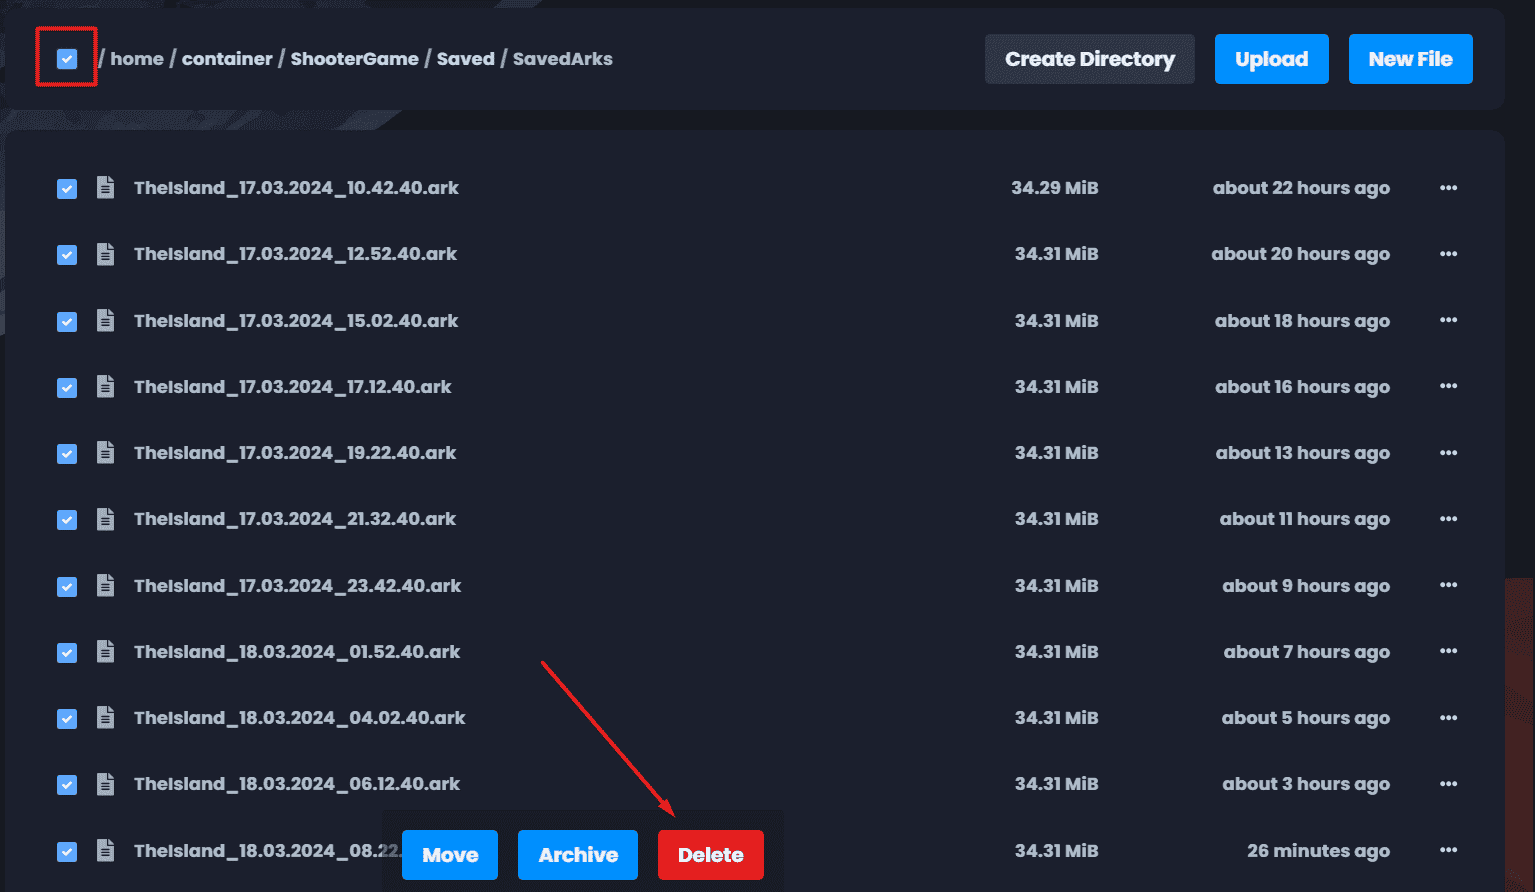Click the Upload button
1535x892 pixels.
(1271, 59)
